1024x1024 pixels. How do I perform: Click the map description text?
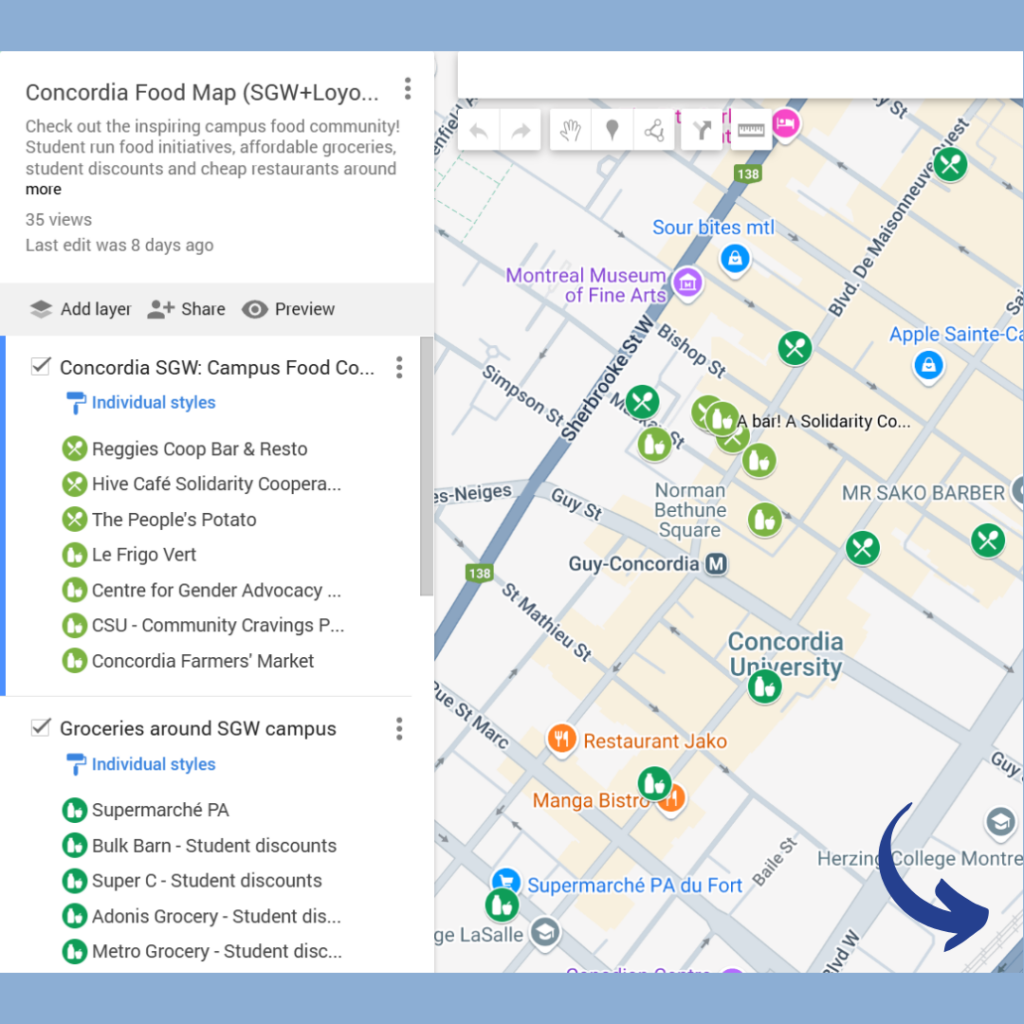click(x=212, y=147)
